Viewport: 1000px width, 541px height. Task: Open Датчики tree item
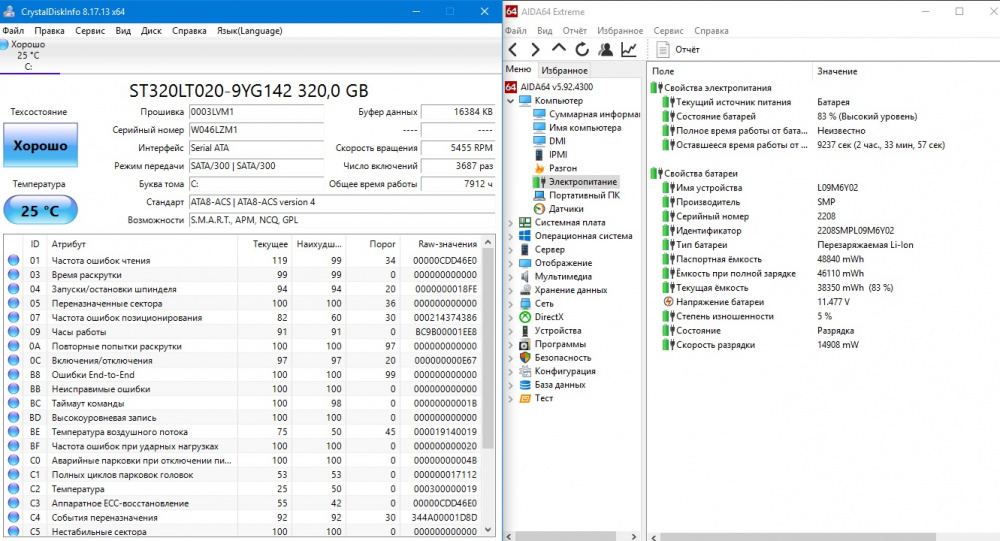[x=566, y=209]
